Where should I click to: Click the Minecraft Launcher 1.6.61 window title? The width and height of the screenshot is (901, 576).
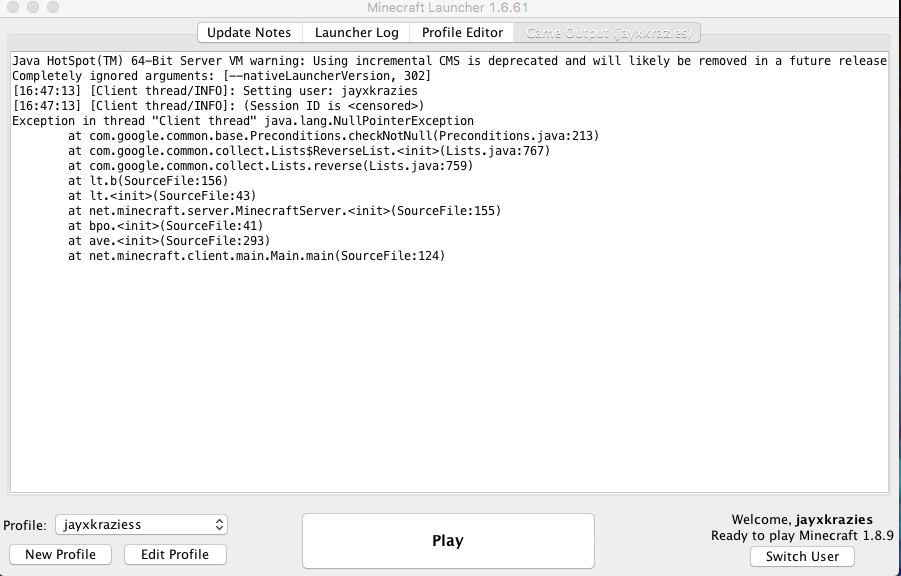[x=448, y=7]
